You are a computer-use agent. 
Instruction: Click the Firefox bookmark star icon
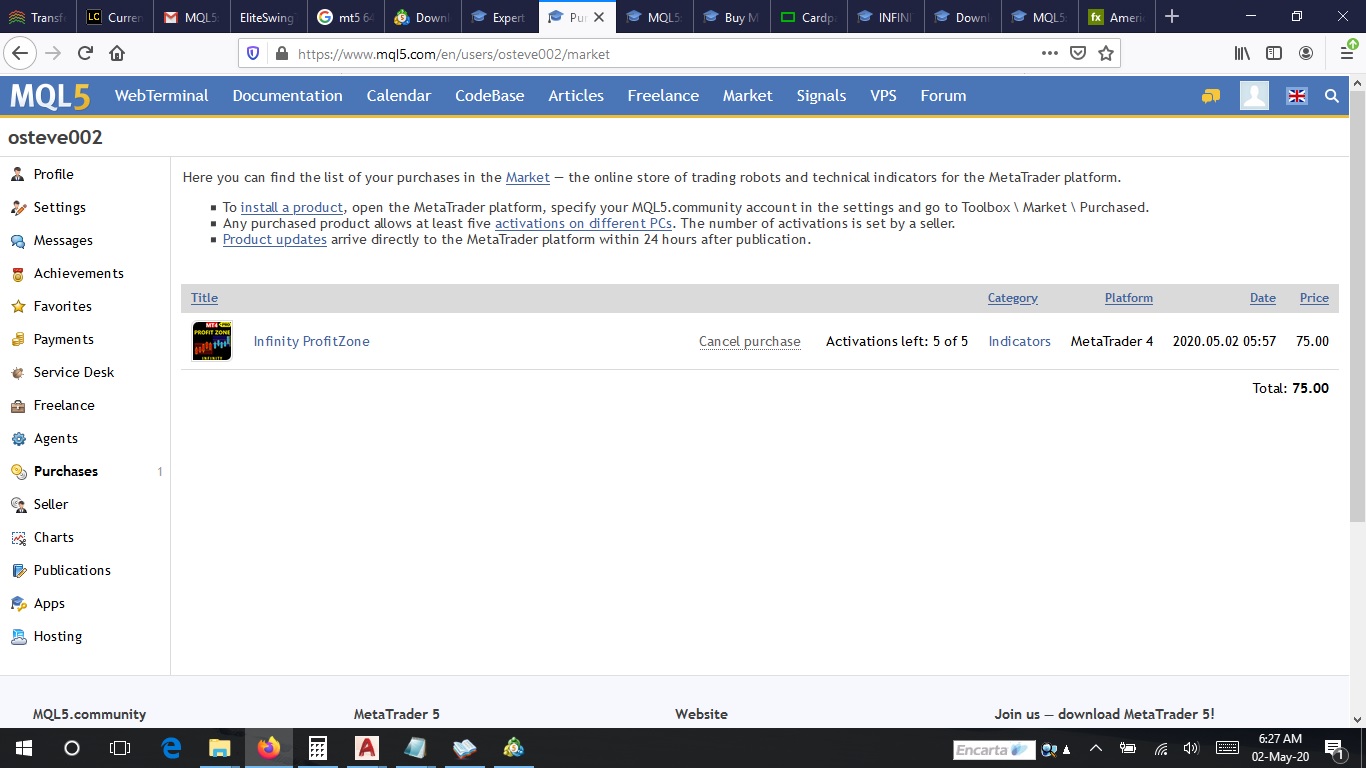(1106, 54)
